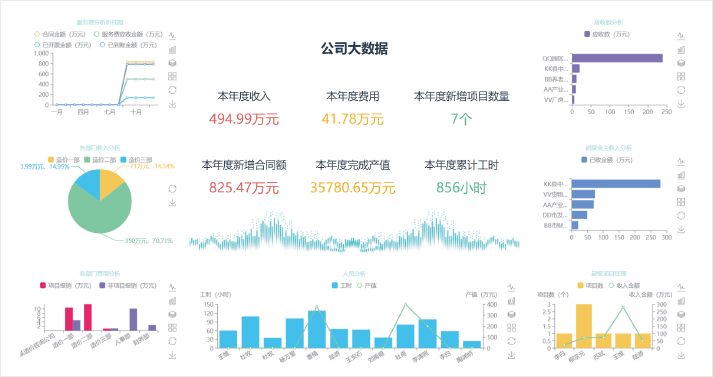Toggle 合同金额 (万元) legend series
The image size is (713, 377).
pyautogui.click(x=60, y=34)
